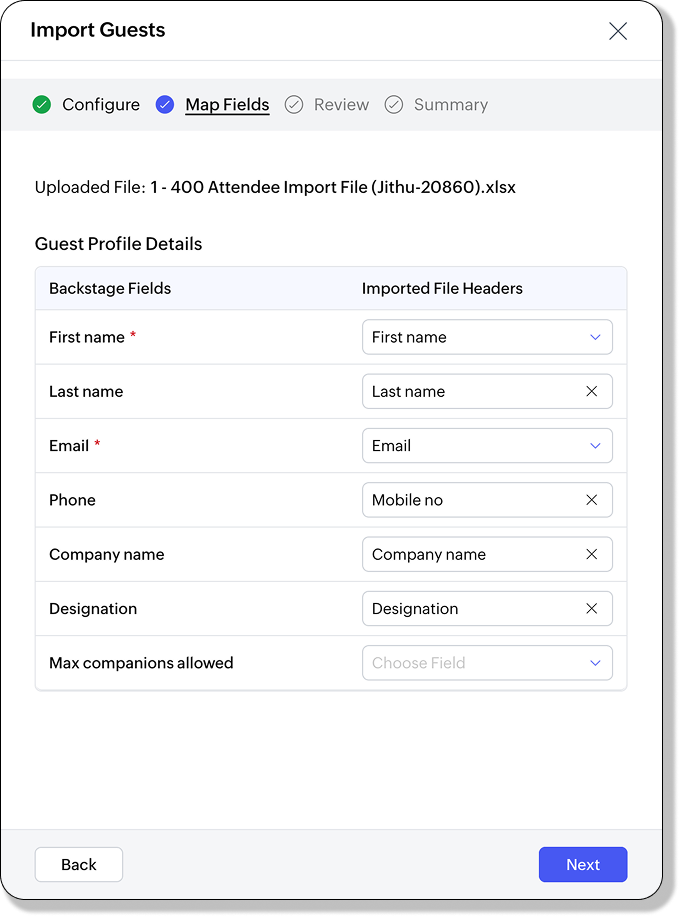This screenshot has height=916, width=679.
Task: Open the Email header dropdown arrow
Action: tap(595, 446)
